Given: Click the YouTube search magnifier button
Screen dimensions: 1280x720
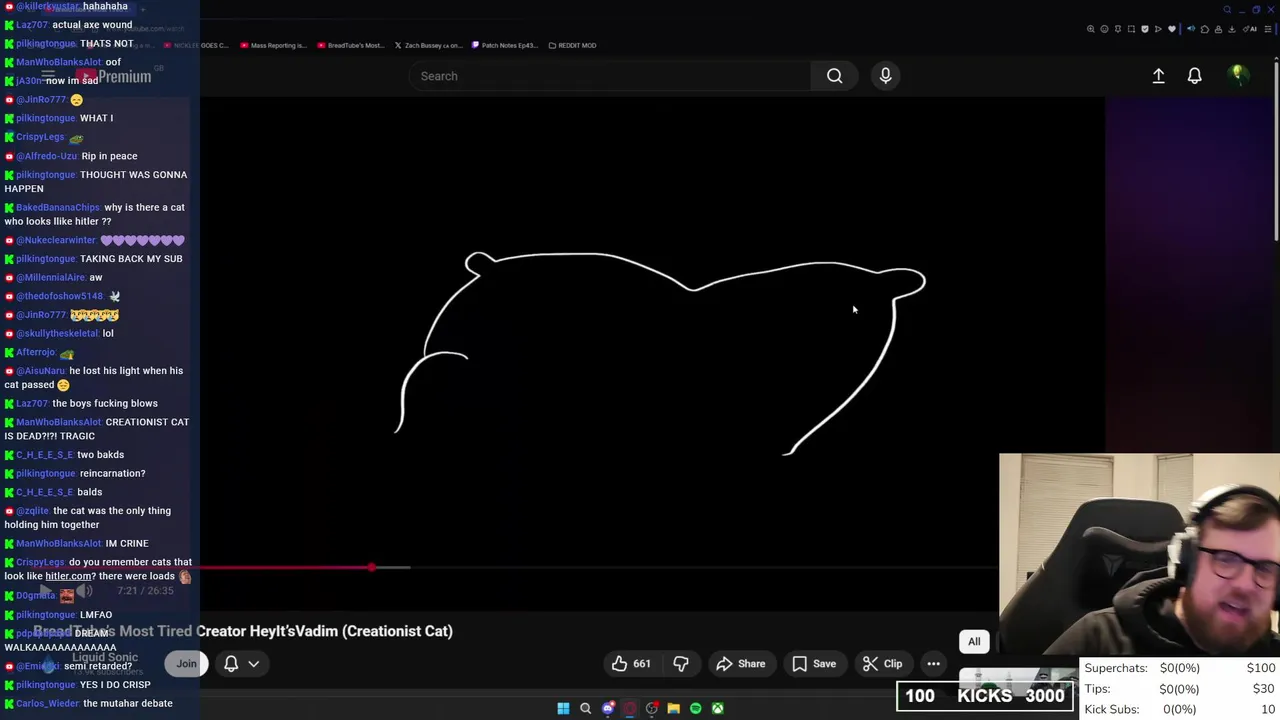Looking at the screenshot, I should coord(834,76).
